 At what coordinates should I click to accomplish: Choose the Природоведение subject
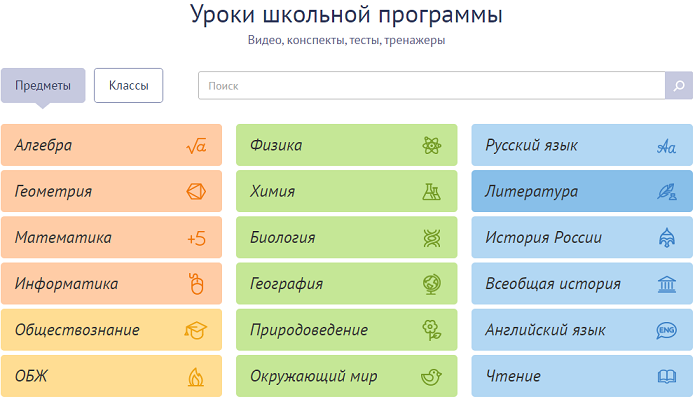click(x=347, y=330)
